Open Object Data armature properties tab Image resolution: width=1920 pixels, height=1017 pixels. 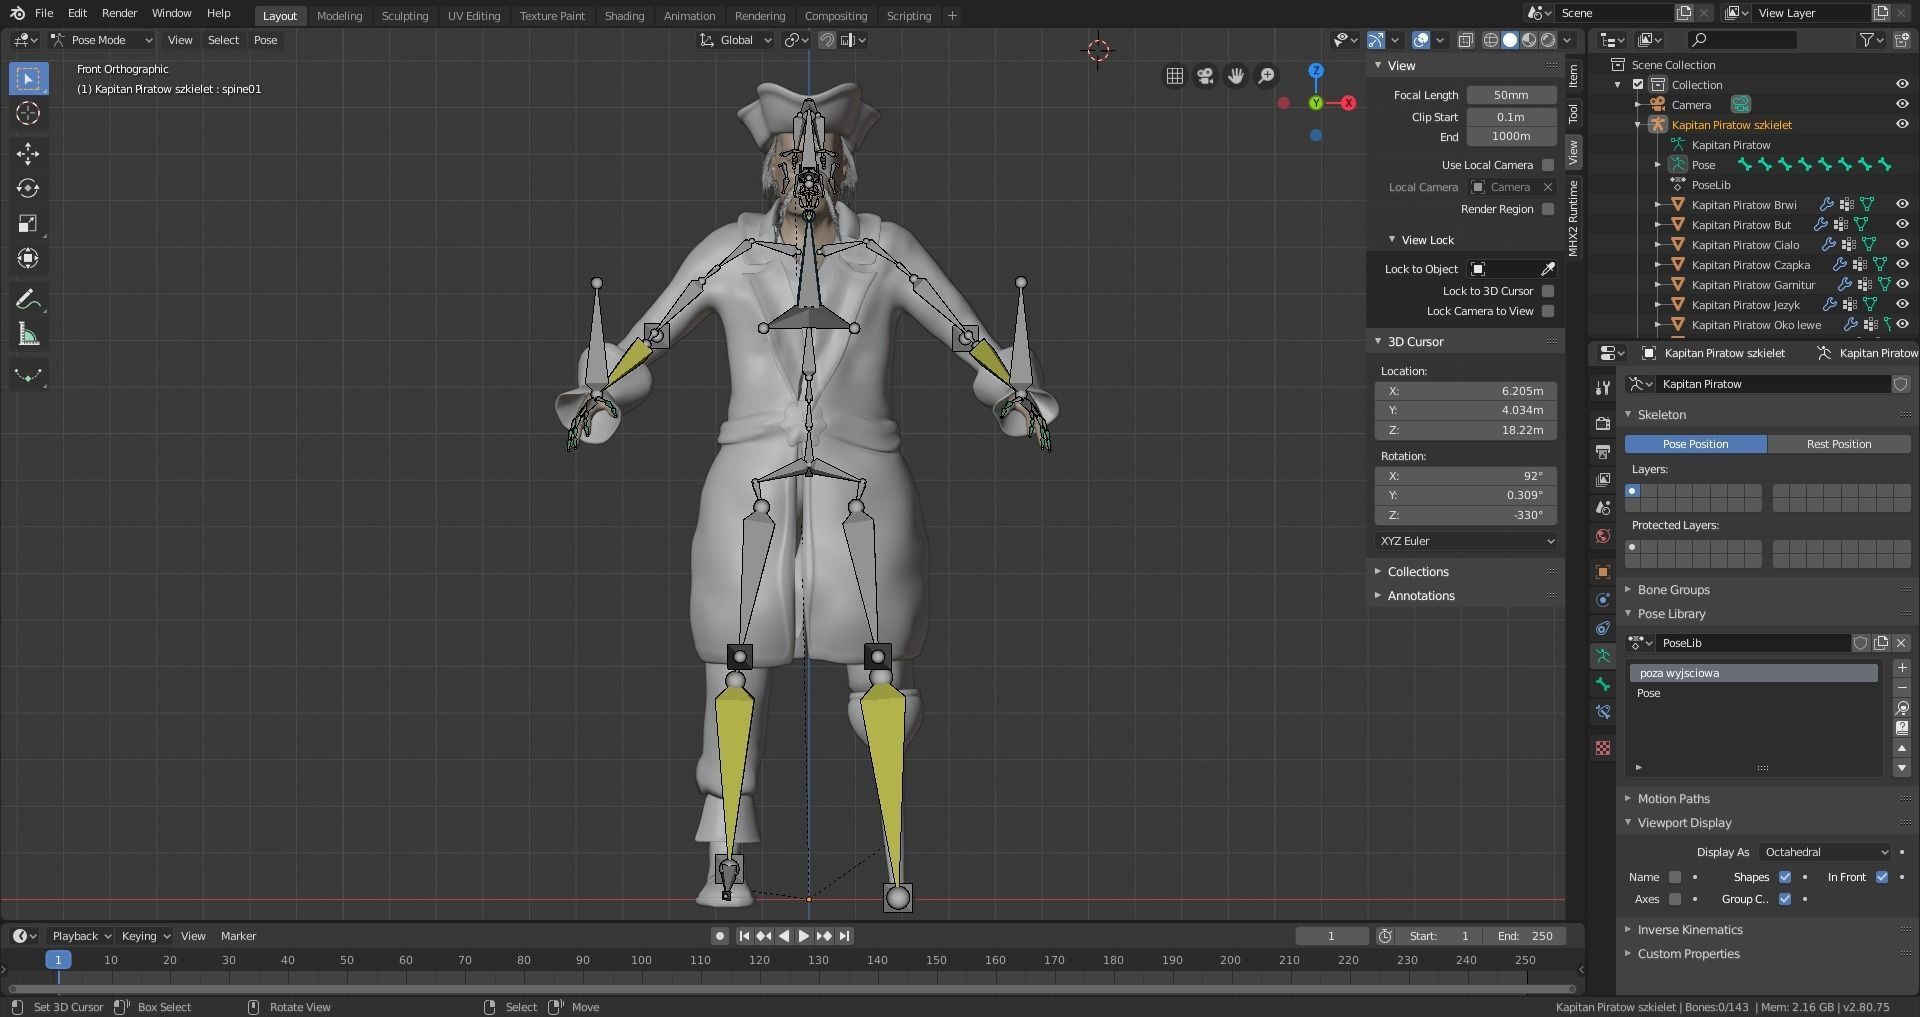pyautogui.click(x=1603, y=656)
